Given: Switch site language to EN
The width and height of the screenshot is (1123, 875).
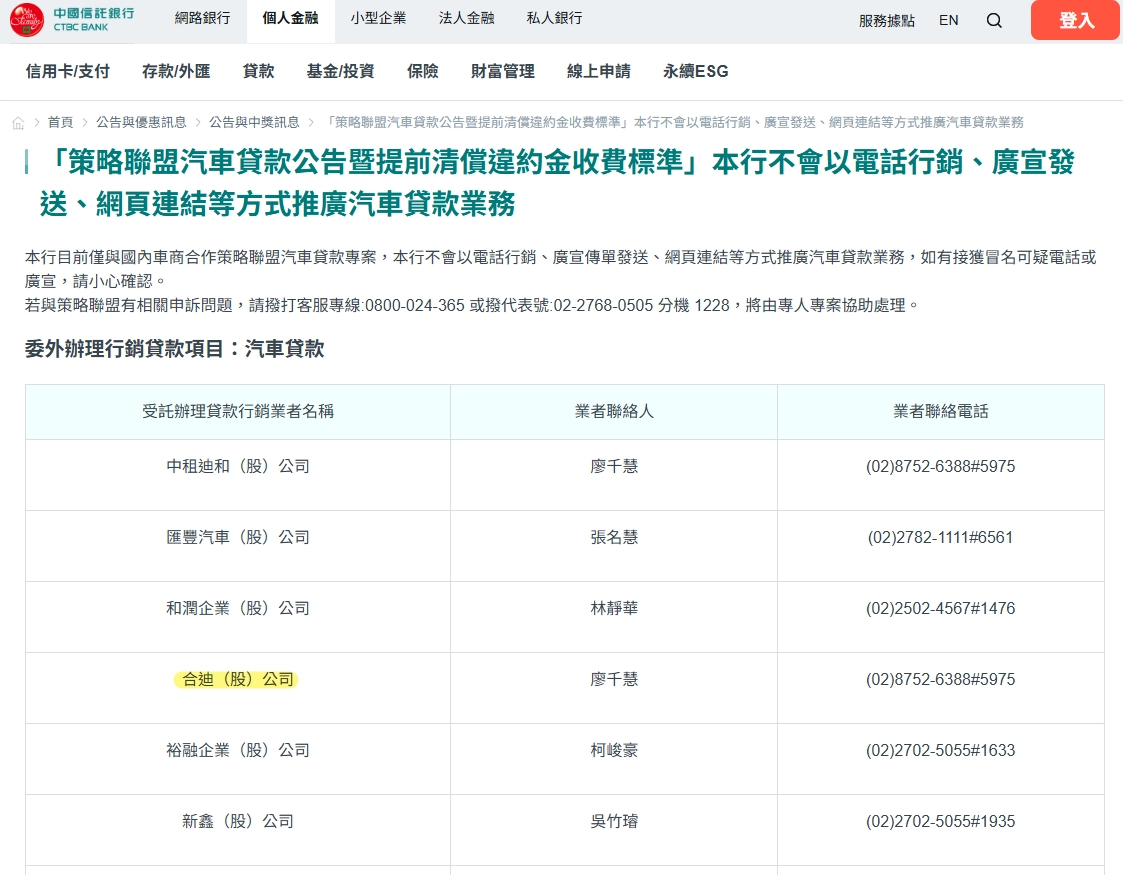Looking at the screenshot, I should click(948, 20).
